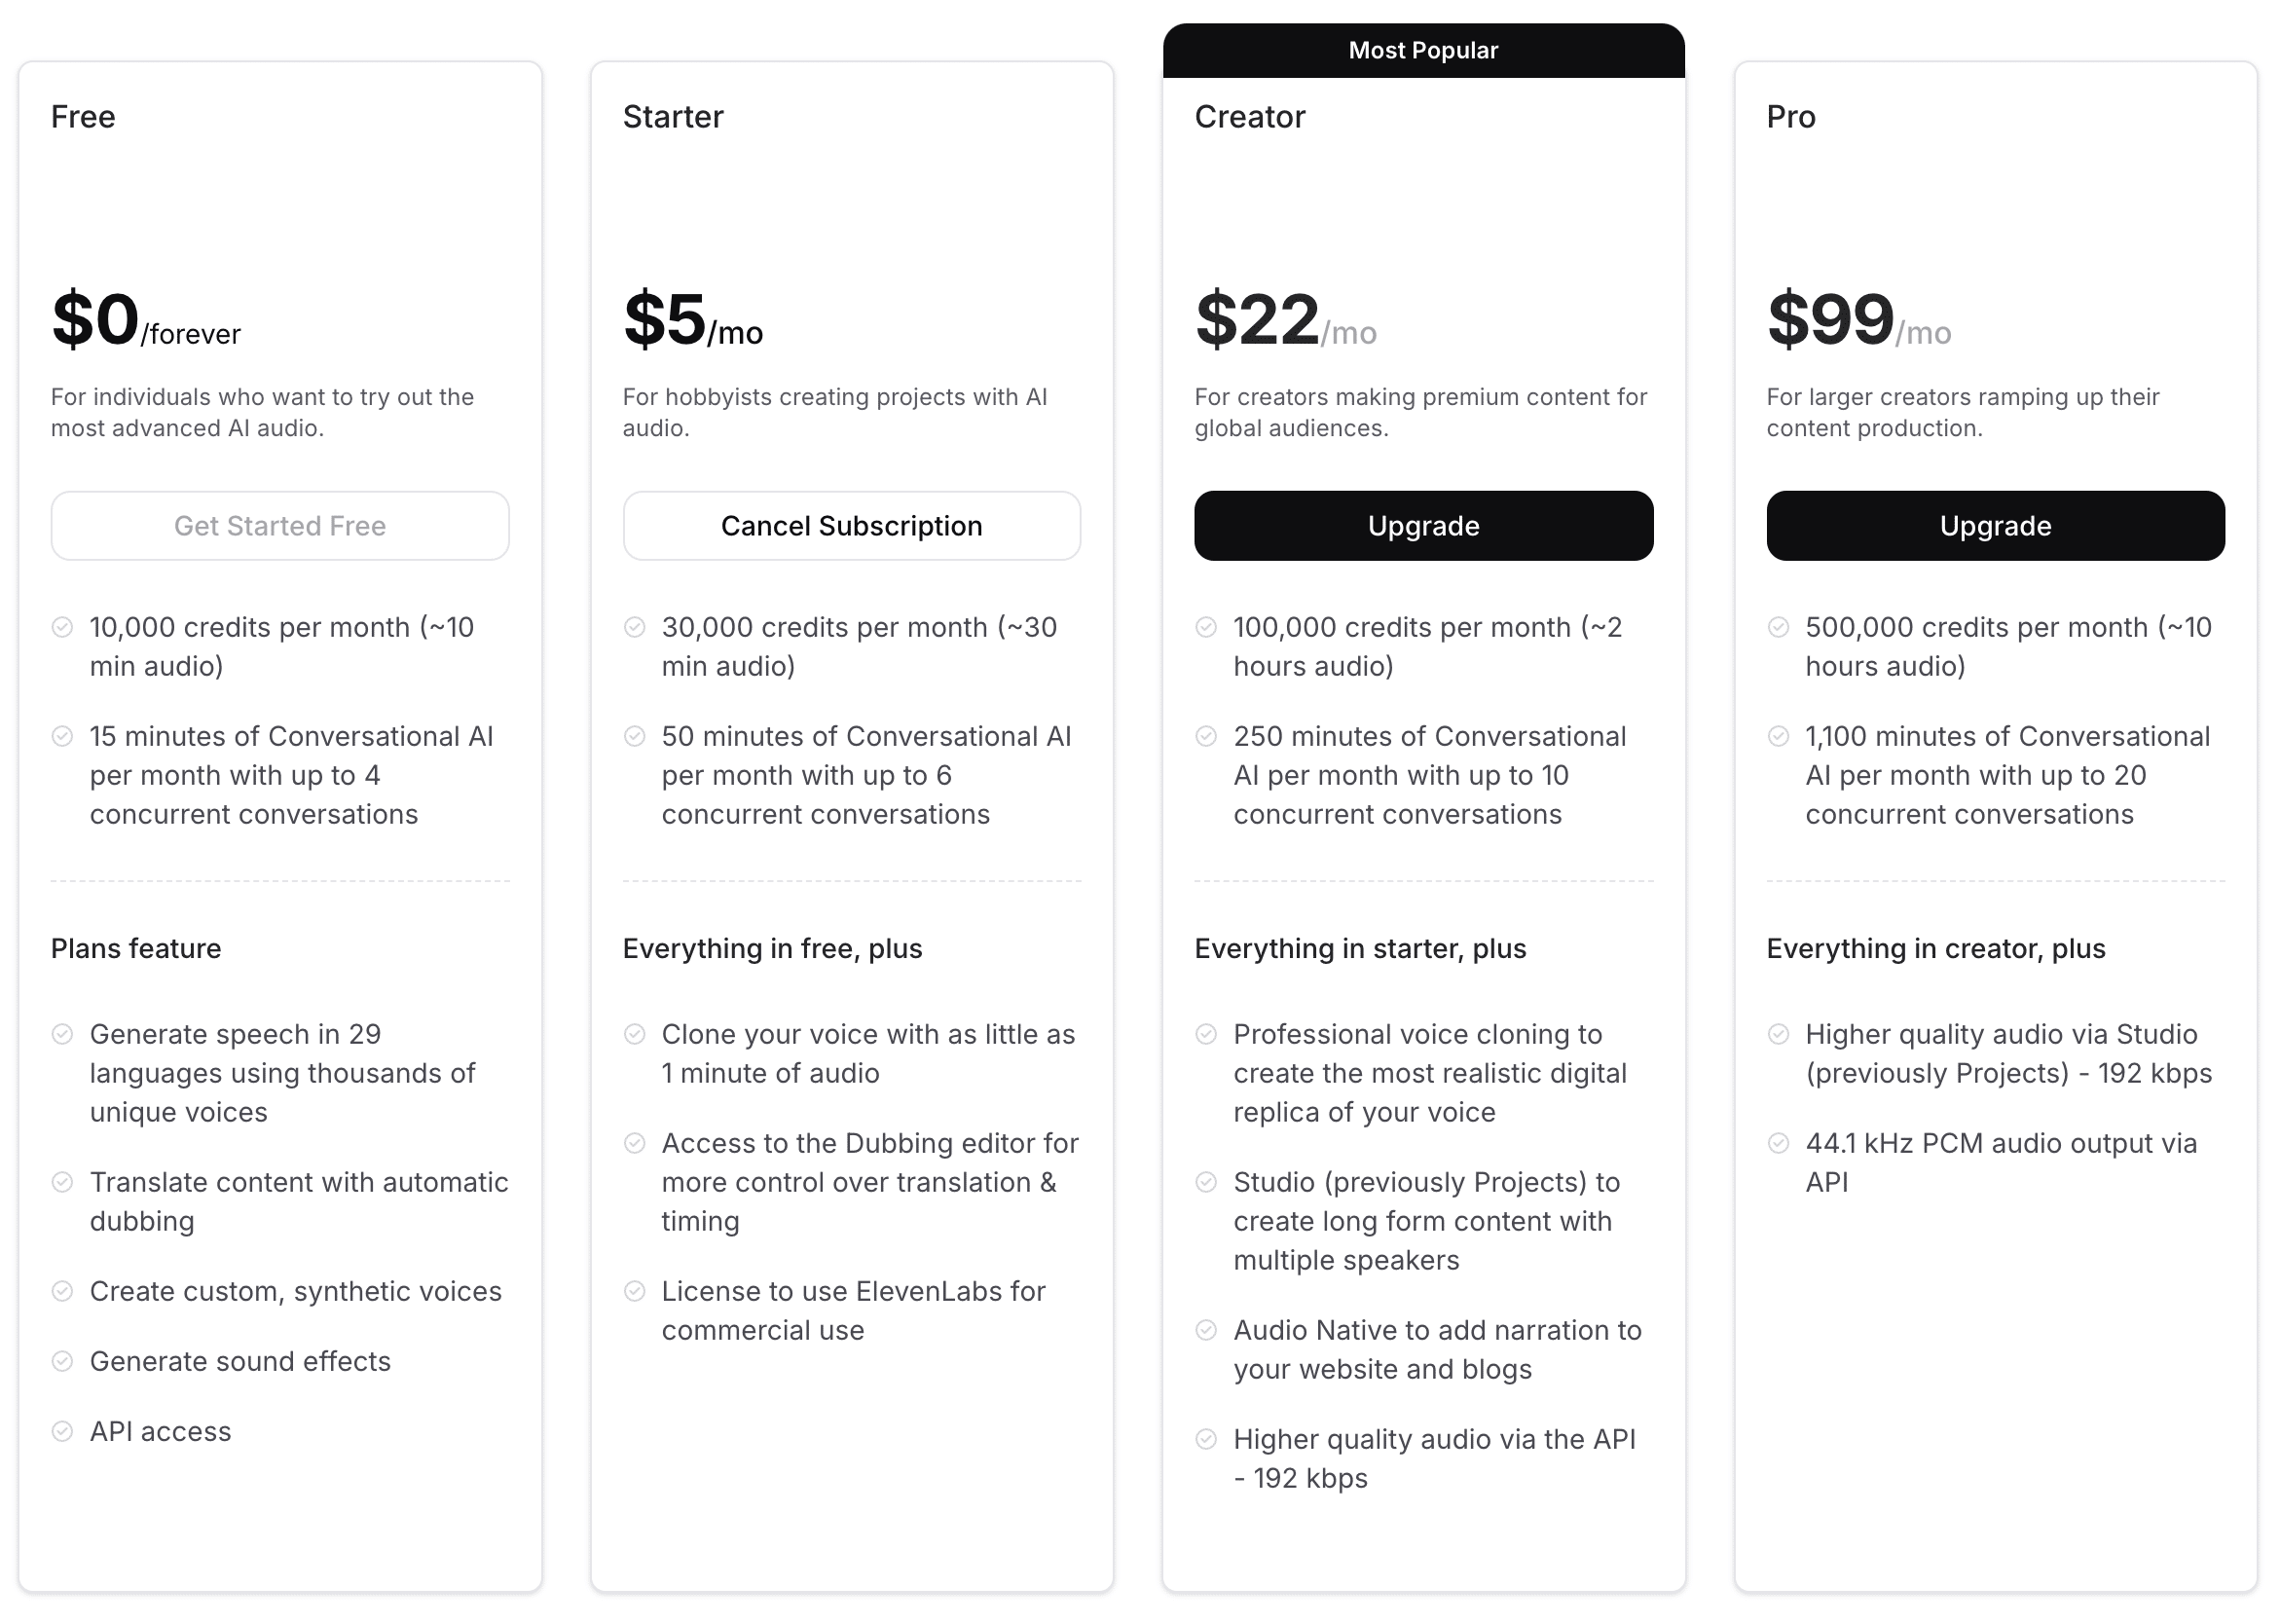The width and height of the screenshot is (2280, 1624).
Task: Click checkmark icon next to API access
Action: tap(62, 1431)
